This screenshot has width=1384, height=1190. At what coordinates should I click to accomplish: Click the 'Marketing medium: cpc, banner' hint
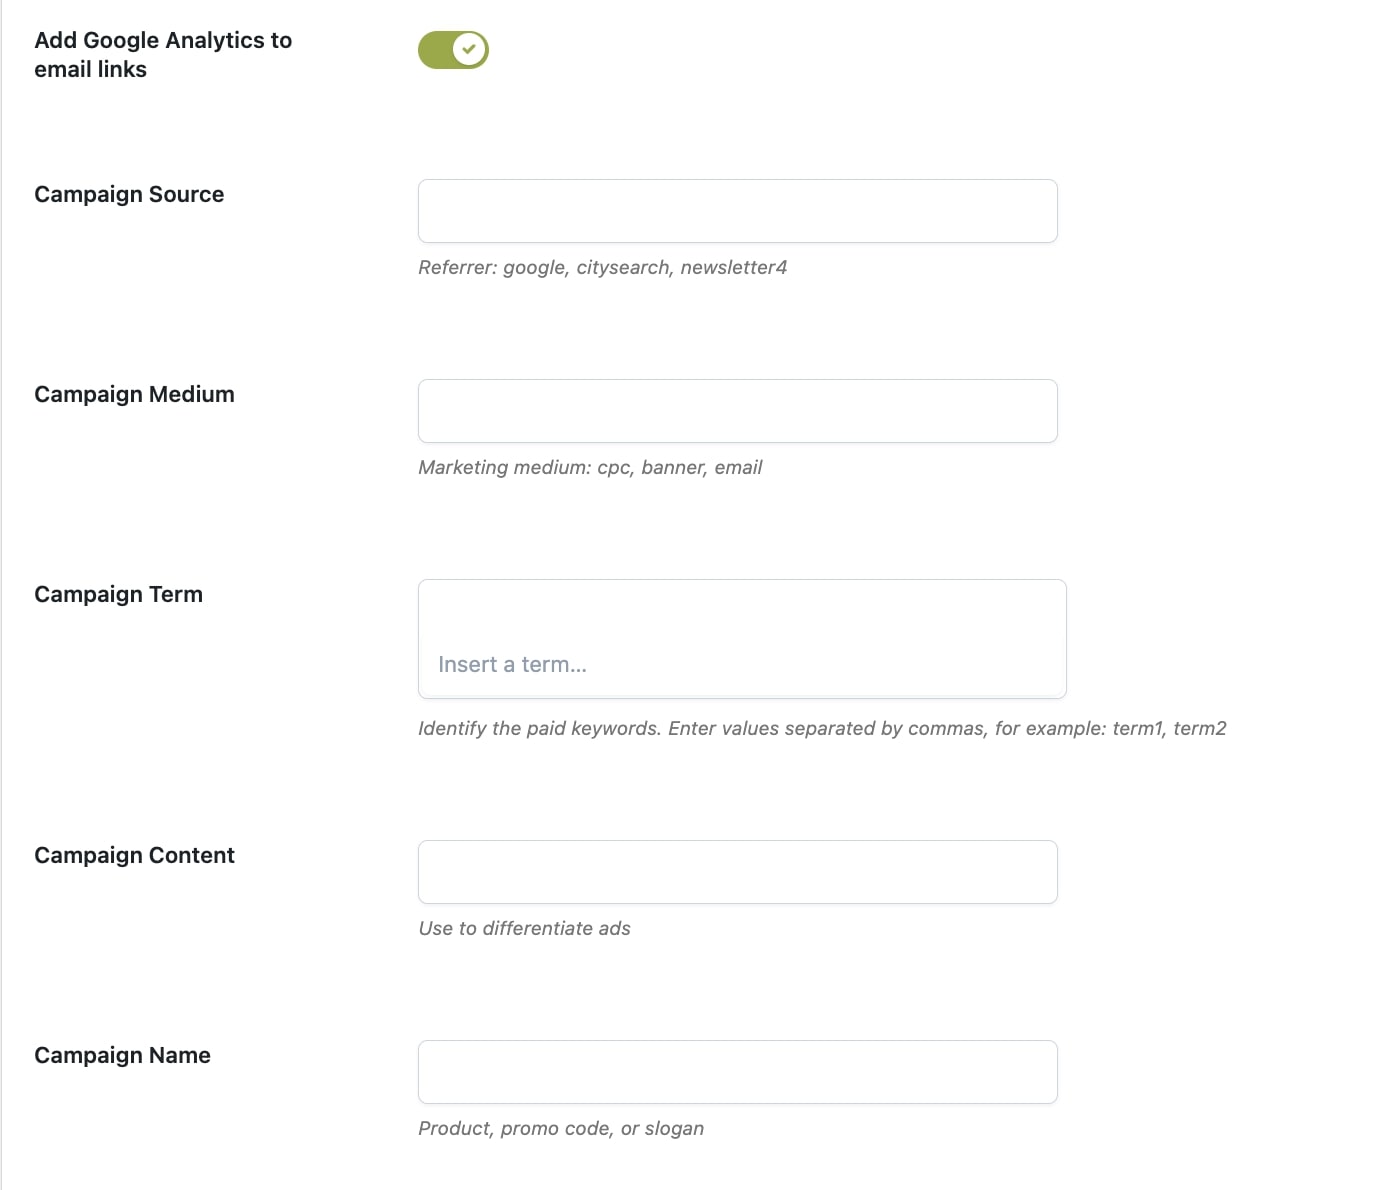click(x=590, y=468)
